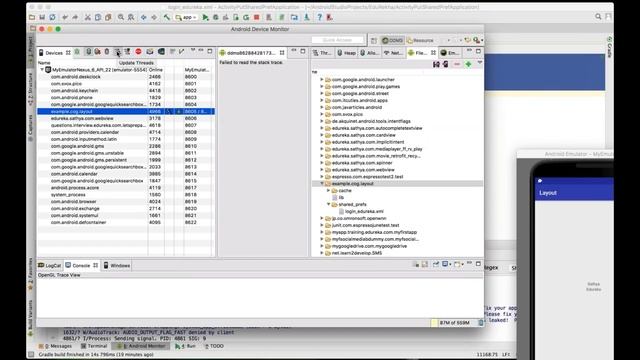Viewport: 640px width, 360px height.
Task: Click Android Studio search magnifier top right
Action: point(598,17)
